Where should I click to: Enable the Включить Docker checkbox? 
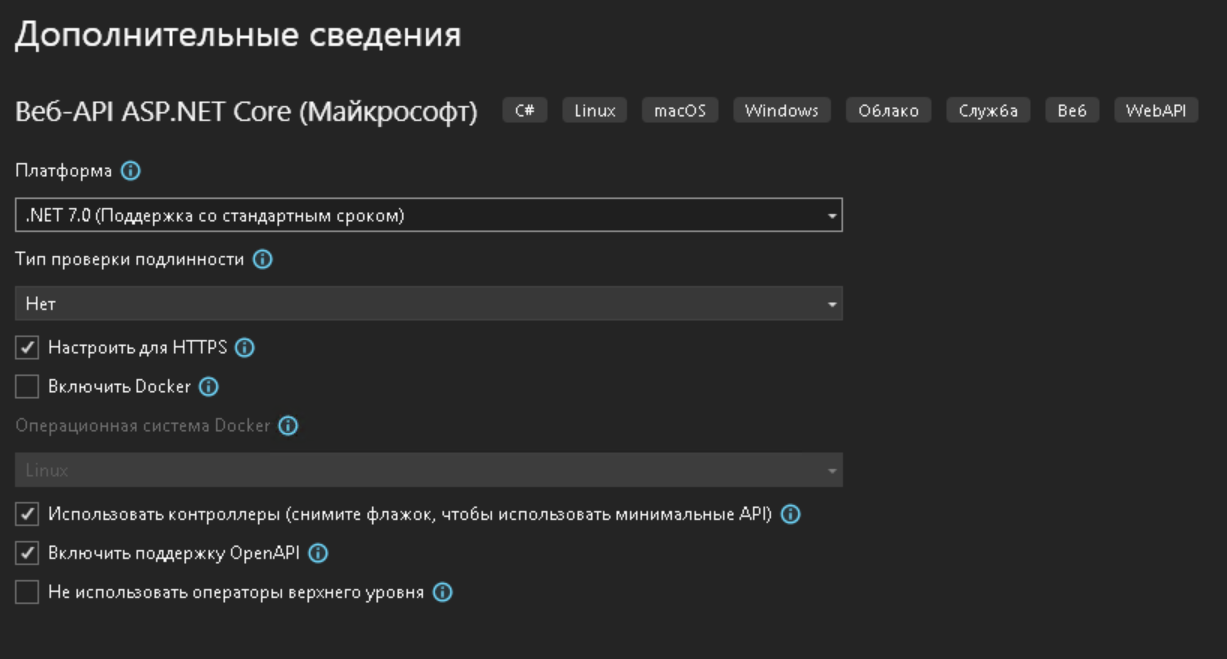[x=27, y=387]
